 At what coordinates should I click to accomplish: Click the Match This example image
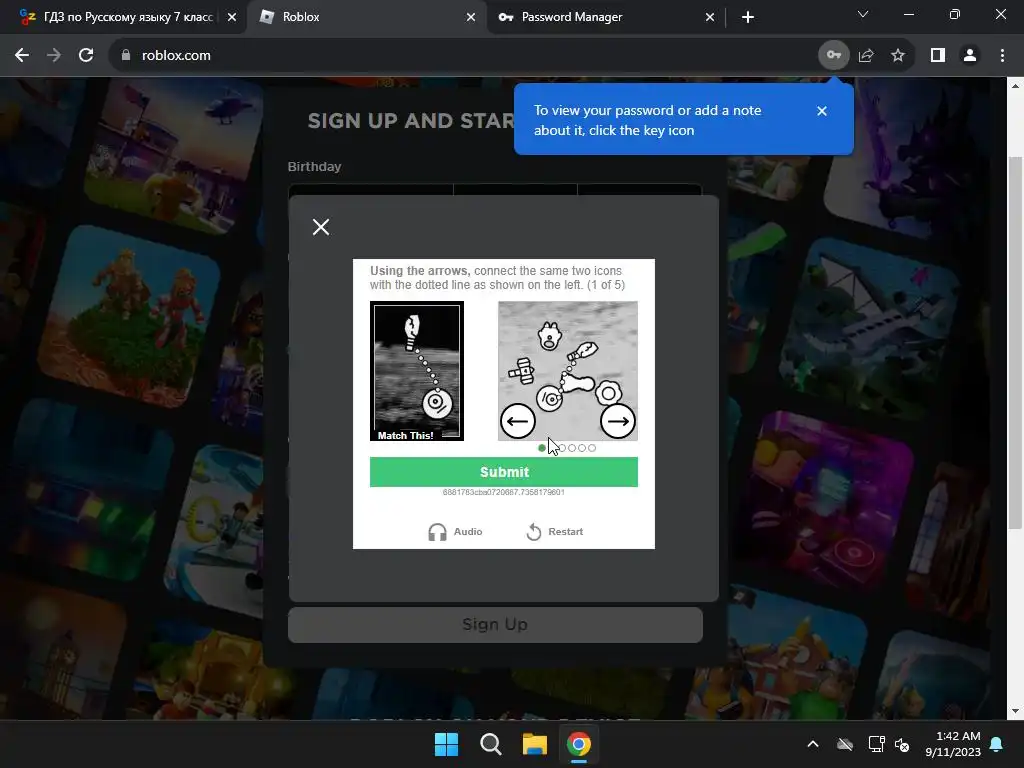coord(417,371)
